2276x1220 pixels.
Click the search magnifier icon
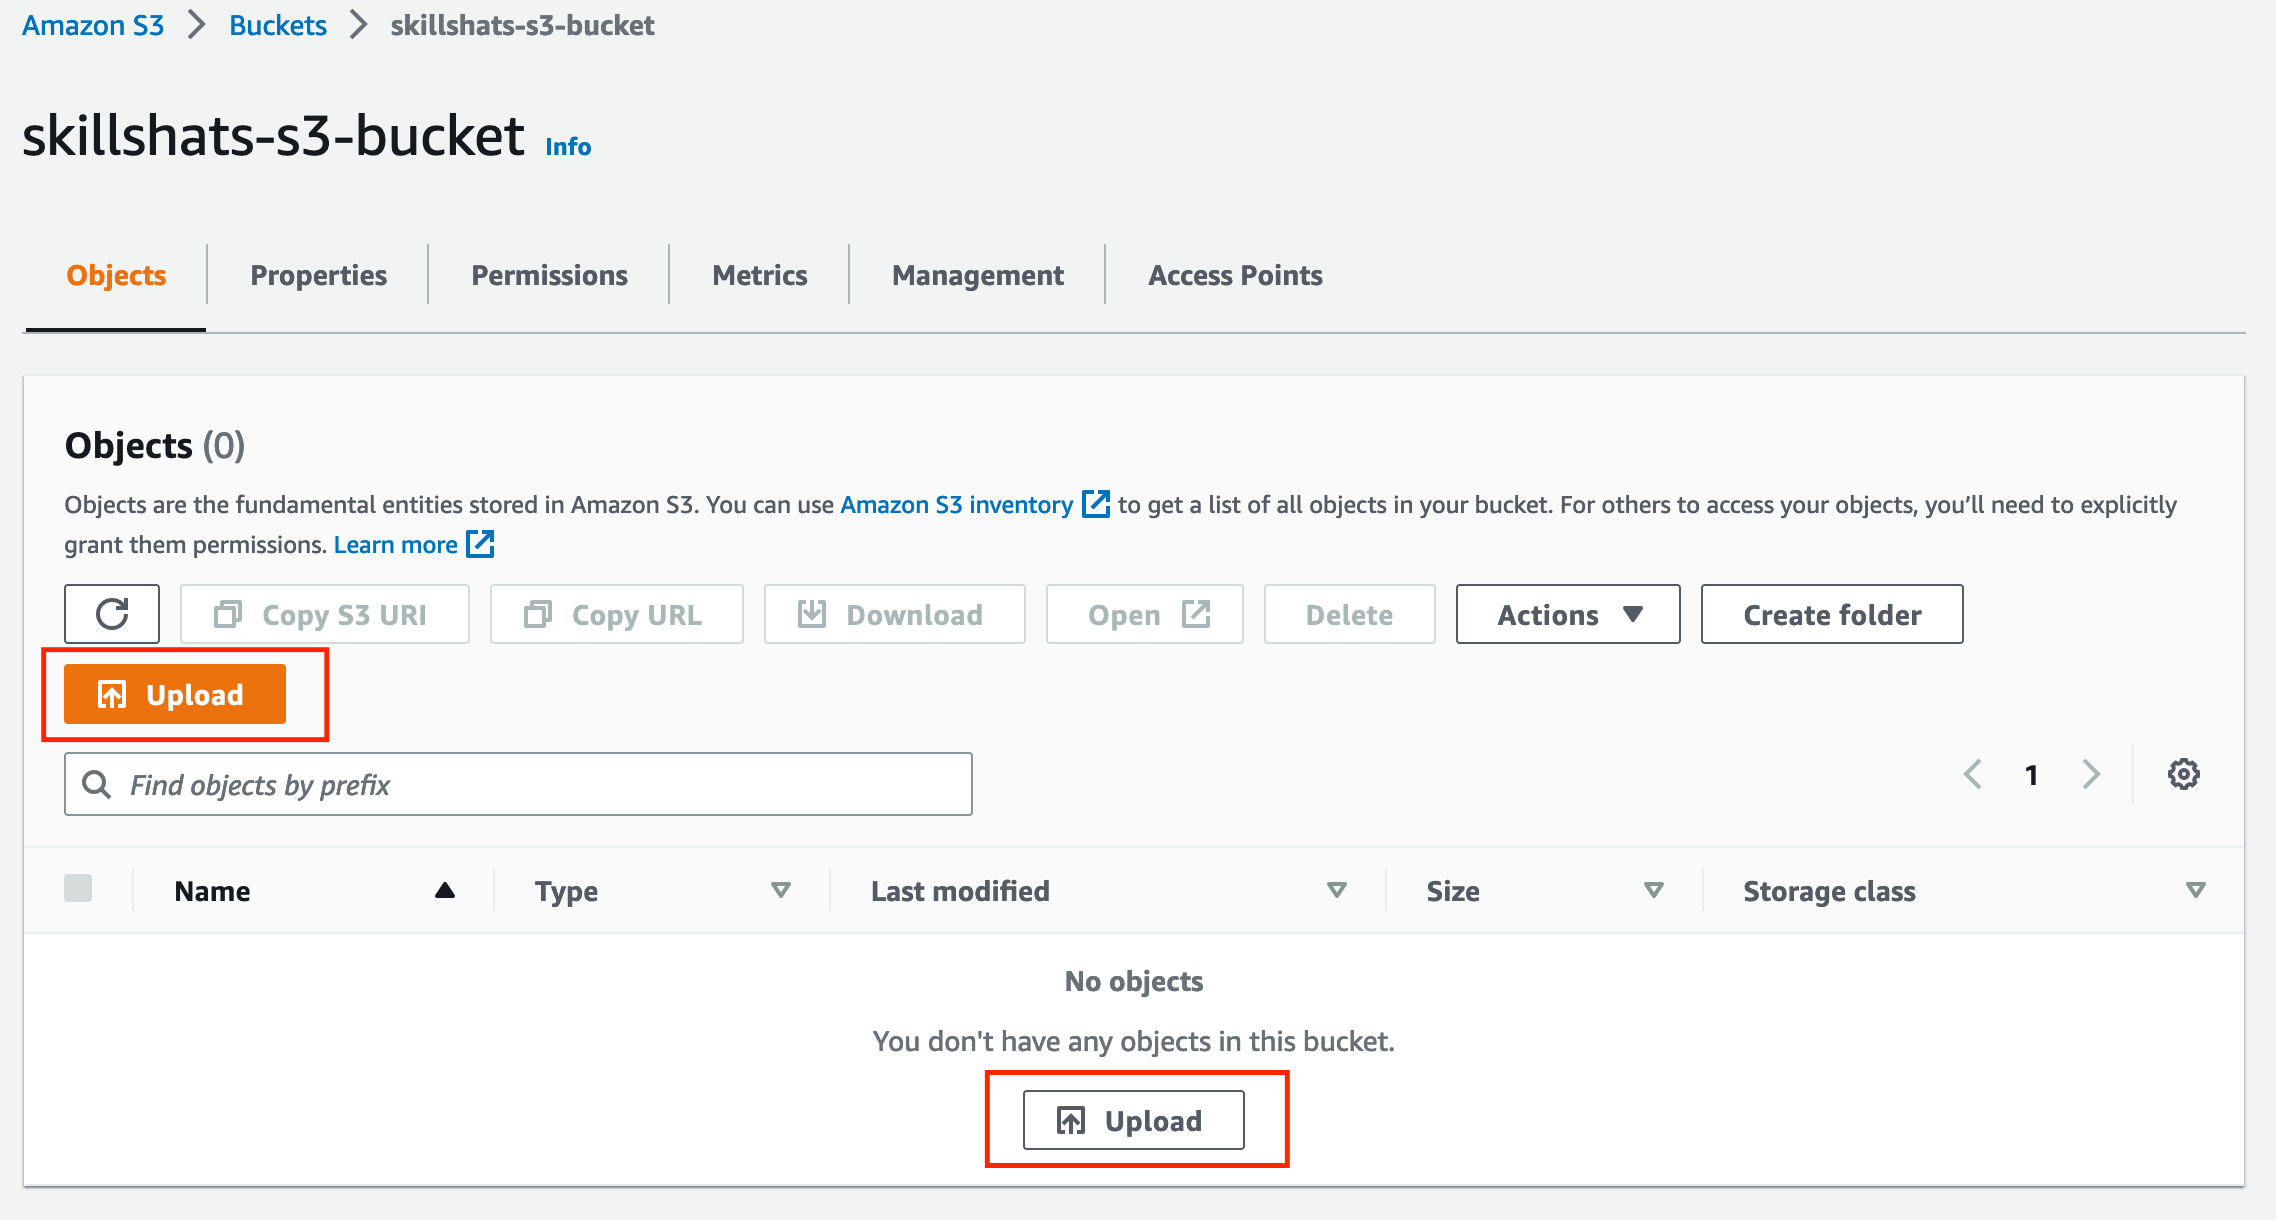[97, 785]
